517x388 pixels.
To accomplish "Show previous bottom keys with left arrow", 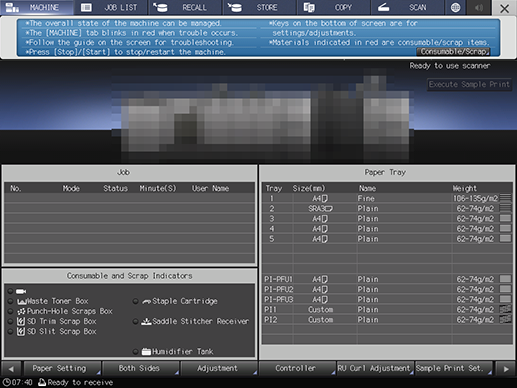I will (x=11, y=369).
